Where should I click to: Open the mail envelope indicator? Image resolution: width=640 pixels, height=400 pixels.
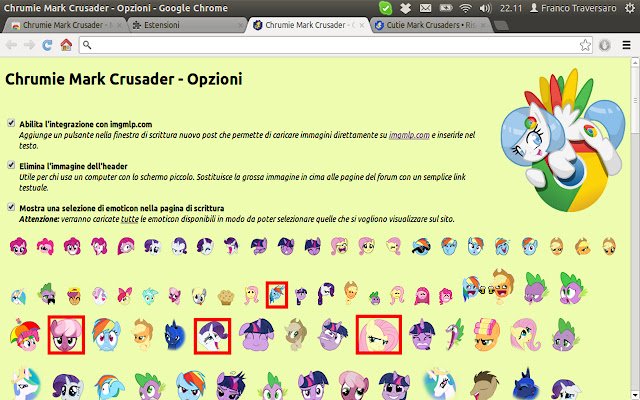[x=425, y=8]
